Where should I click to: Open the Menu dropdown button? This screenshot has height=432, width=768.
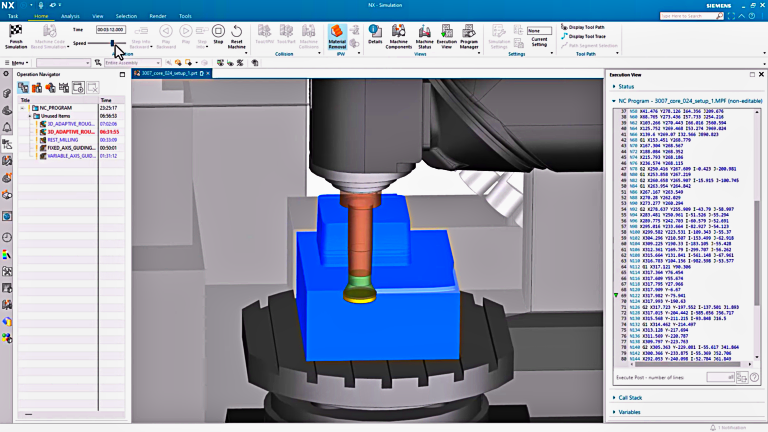pos(16,63)
